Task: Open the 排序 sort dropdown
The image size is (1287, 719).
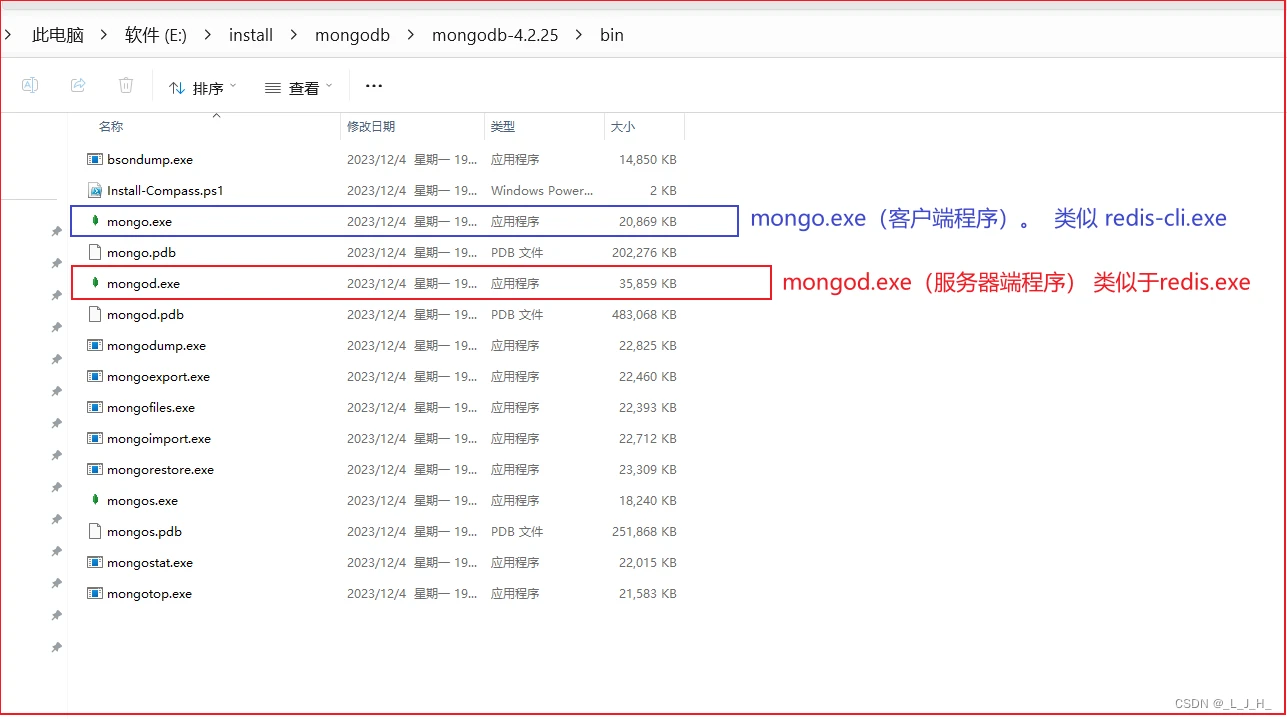Action: coord(203,88)
